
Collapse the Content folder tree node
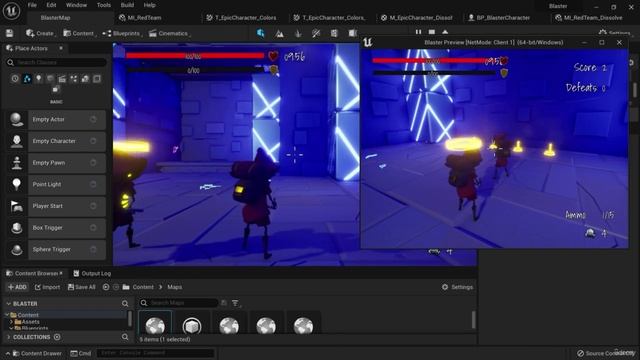[7, 315]
